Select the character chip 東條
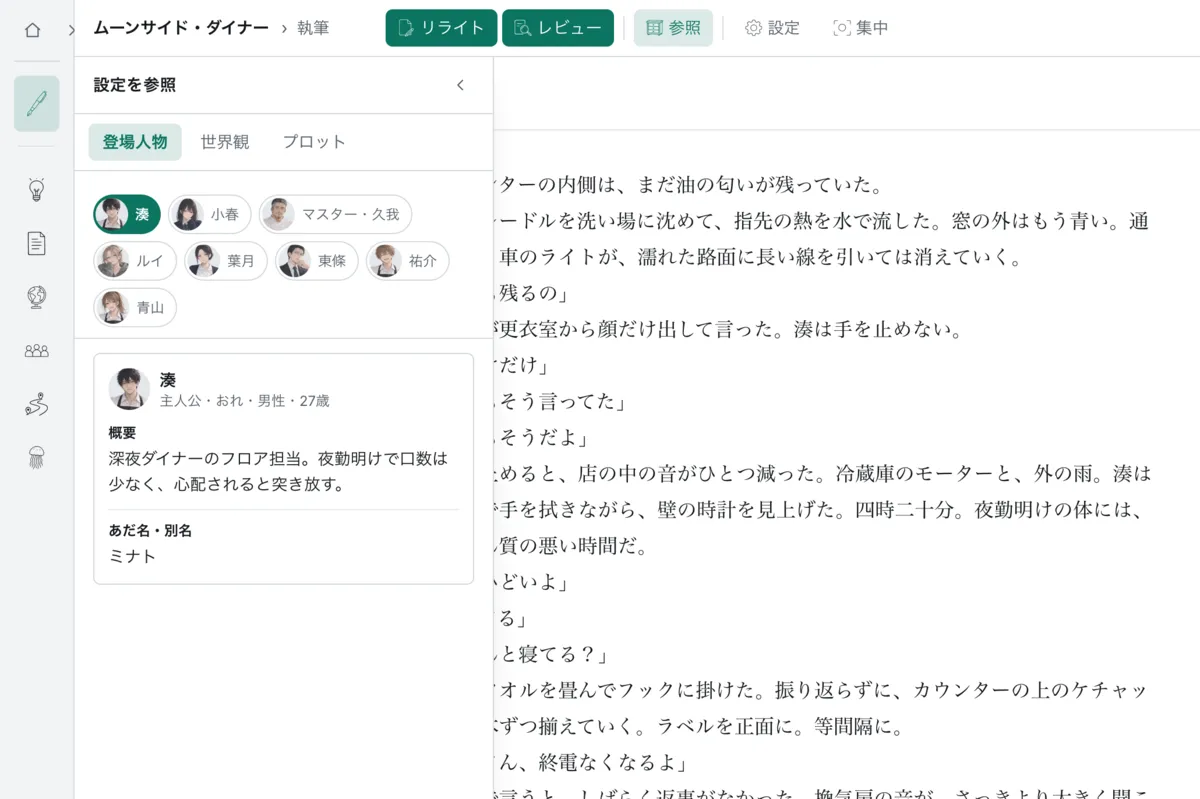This screenshot has width=1200, height=799. [x=316, y=261]
